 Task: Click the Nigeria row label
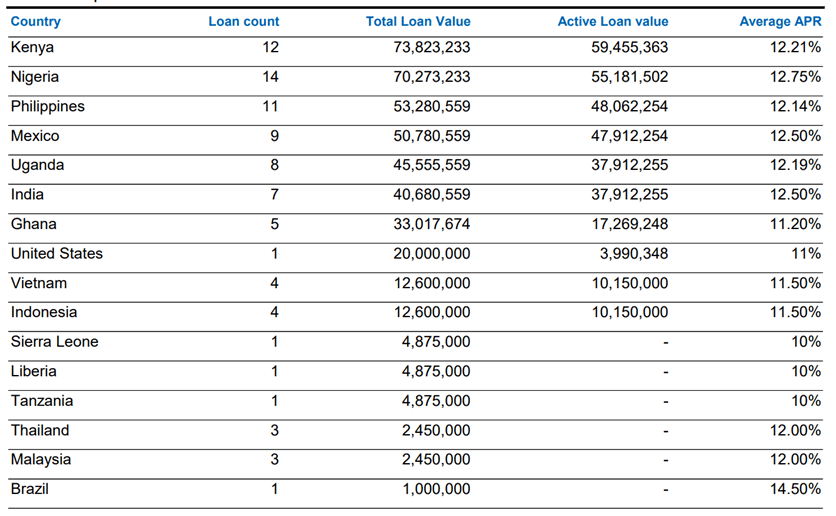(35, 77)
